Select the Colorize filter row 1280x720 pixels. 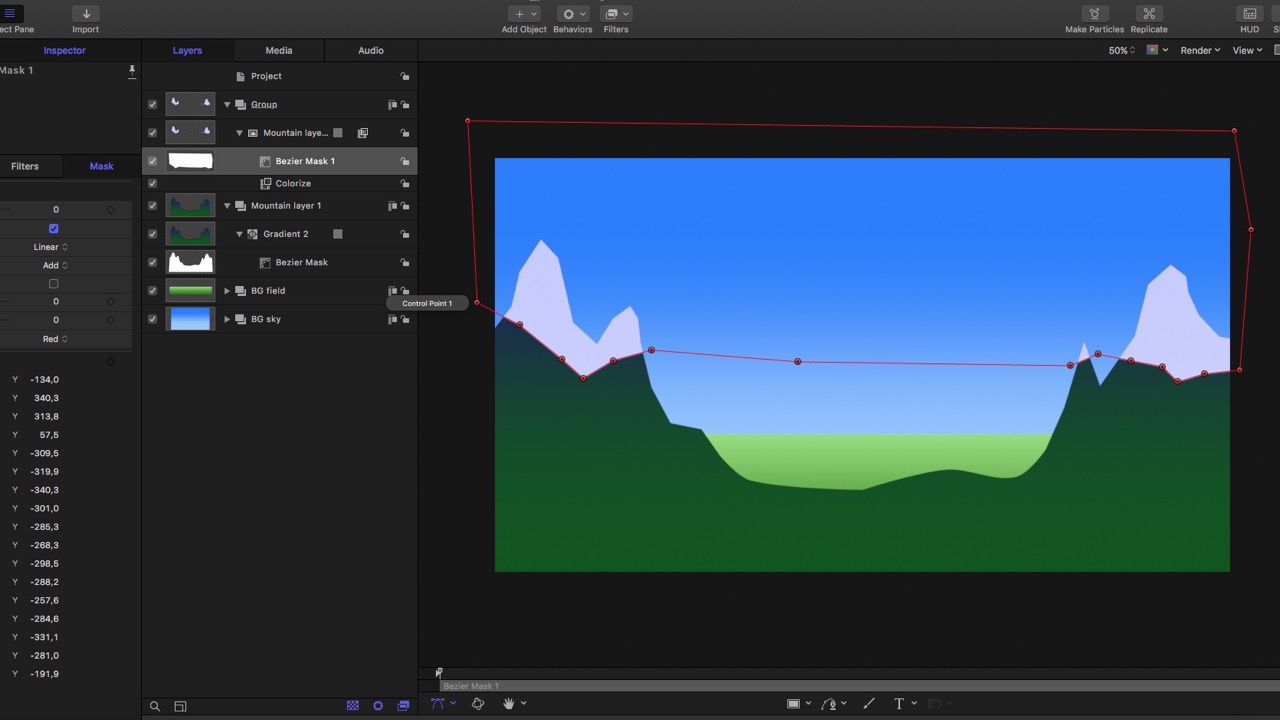tap(279, 183)
